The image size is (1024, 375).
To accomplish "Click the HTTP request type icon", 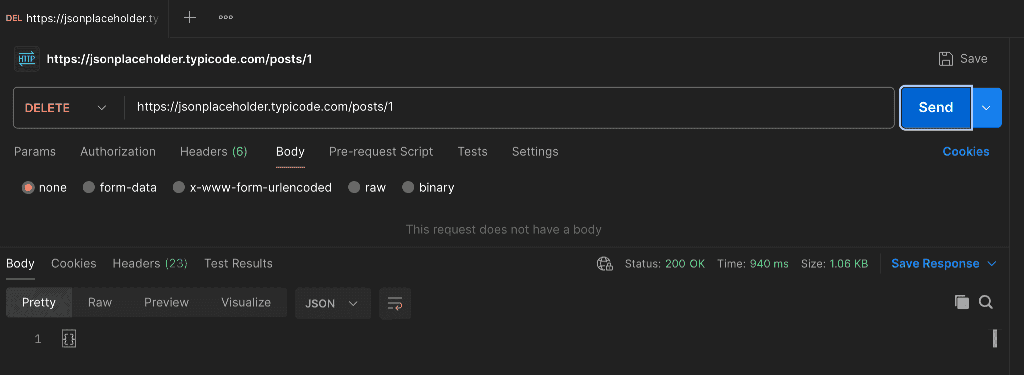I will click(x=27, y=59).
